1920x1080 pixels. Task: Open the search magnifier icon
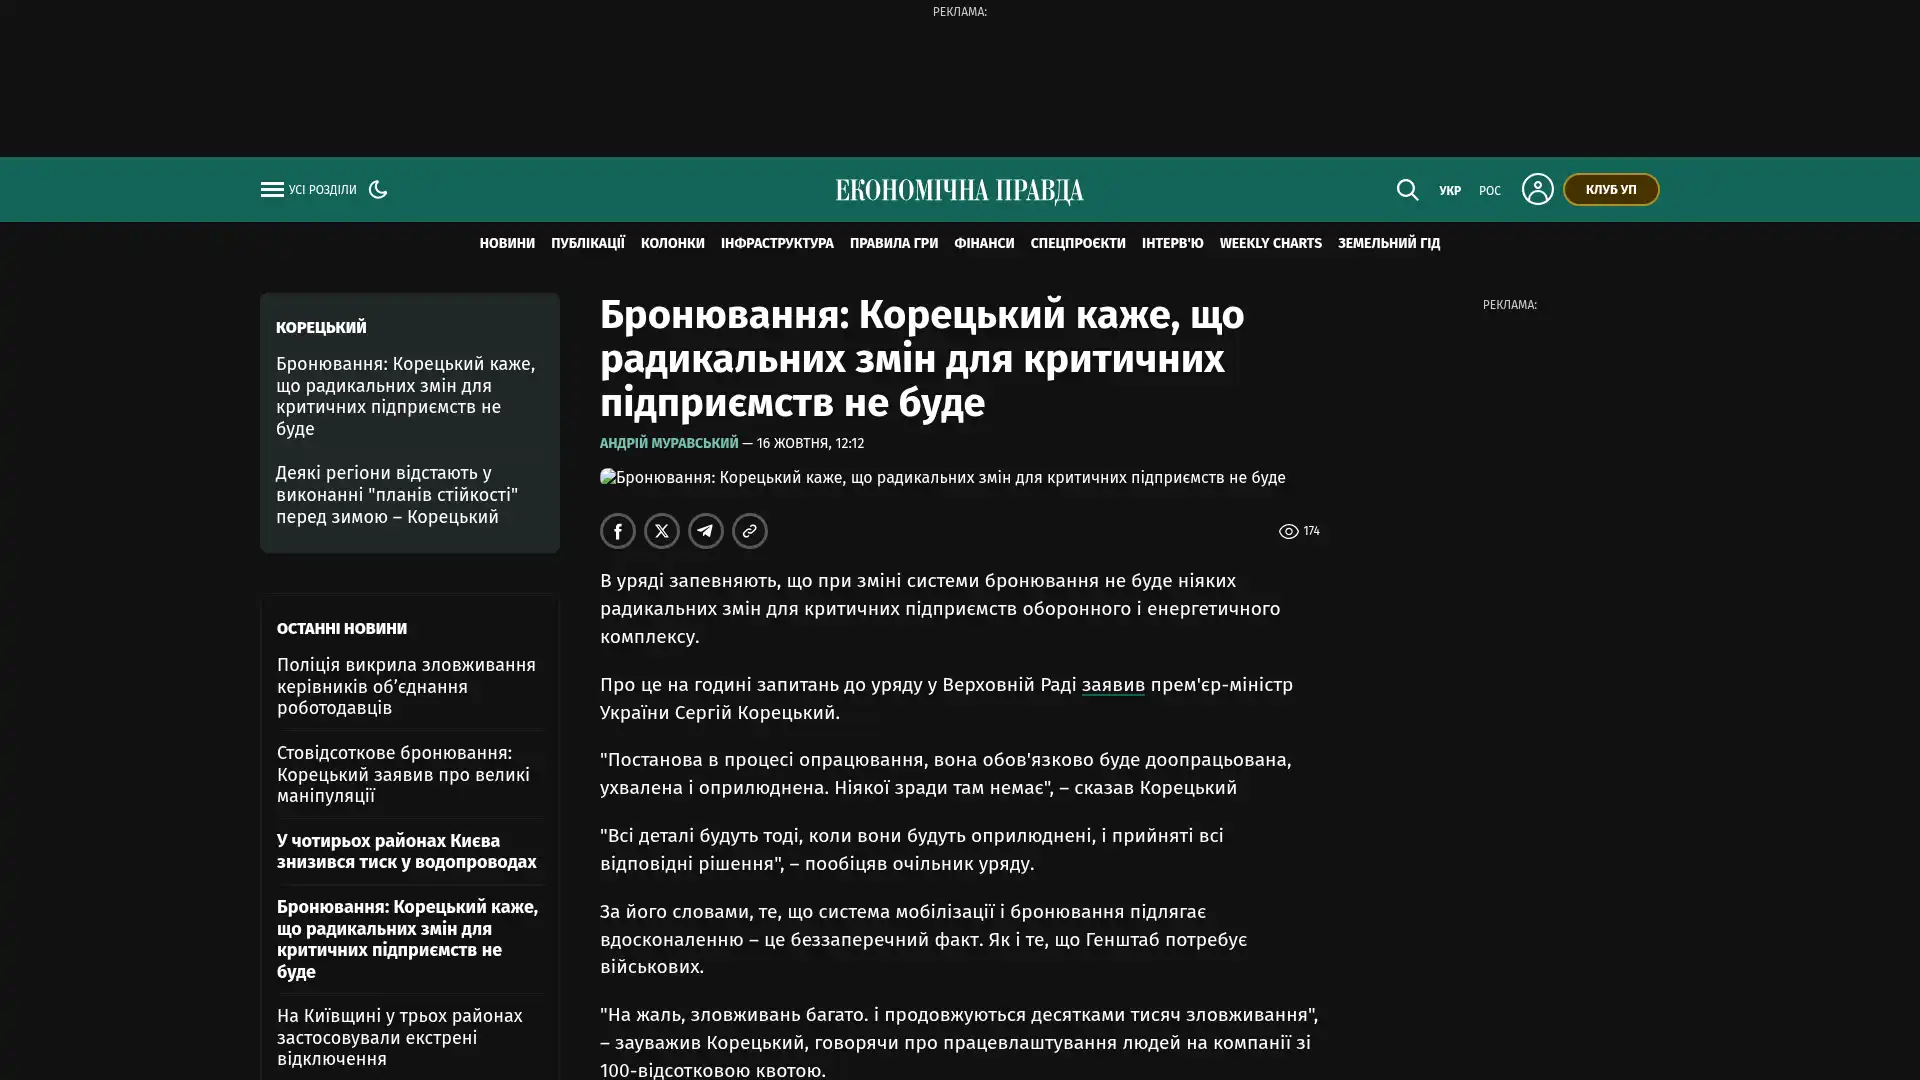point(1407,189)
